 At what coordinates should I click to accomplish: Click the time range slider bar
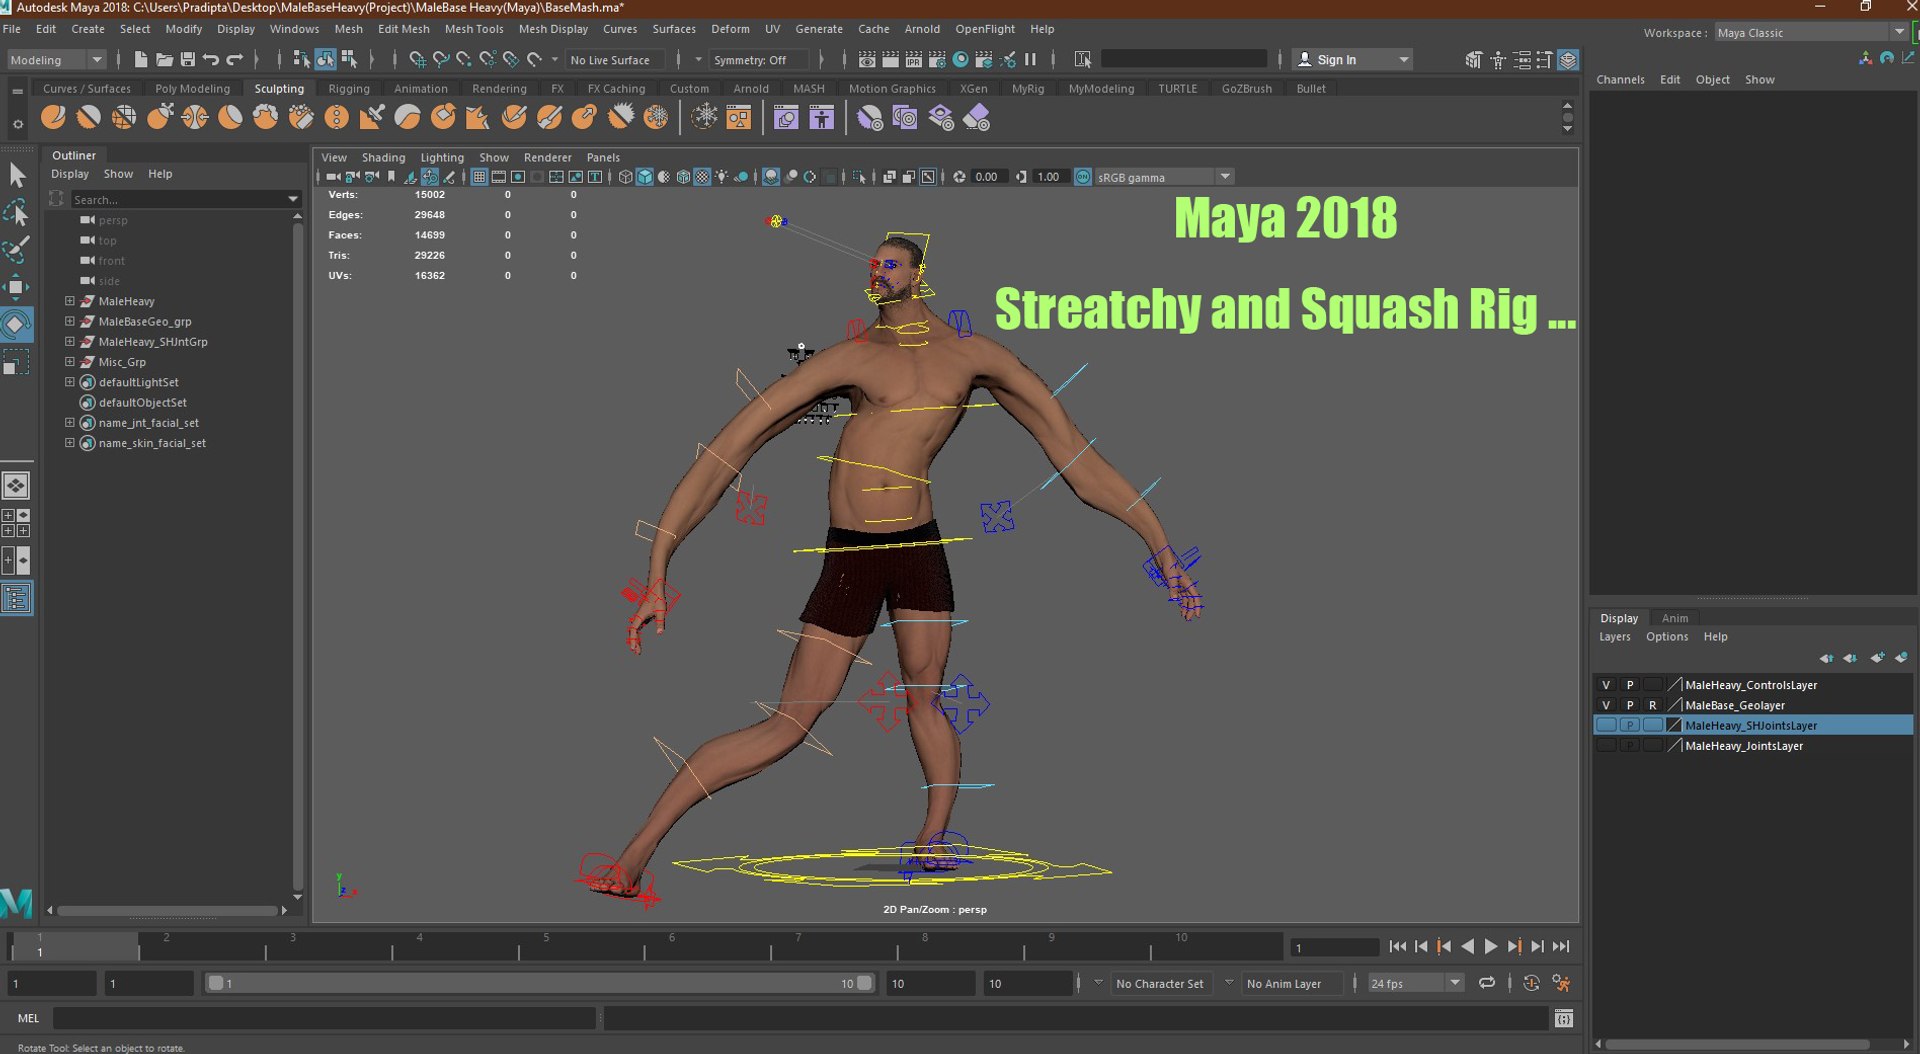click(x=539, y=983)
